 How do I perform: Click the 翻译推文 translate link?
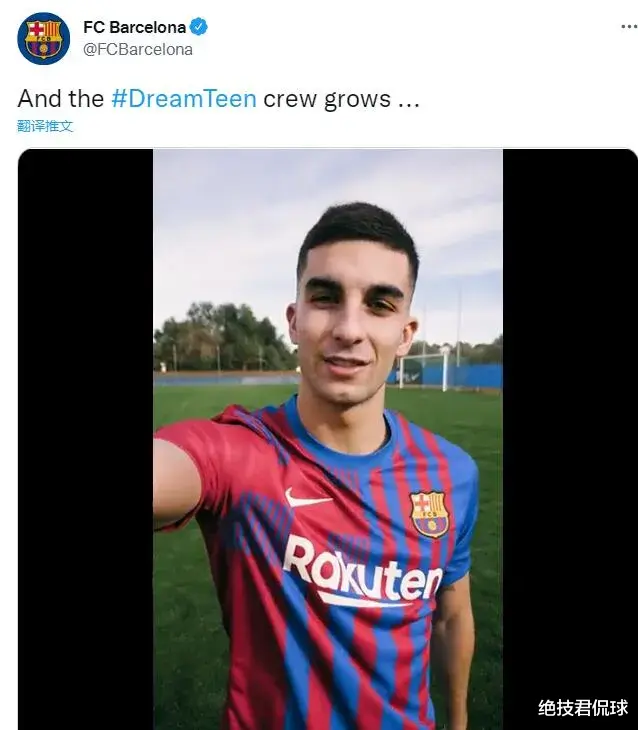tap(45, 126)
